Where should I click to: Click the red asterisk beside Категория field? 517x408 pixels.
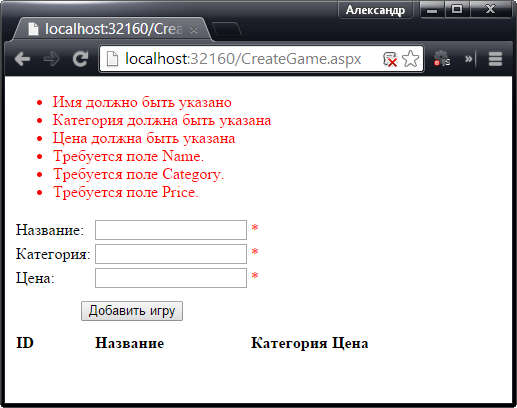255,252
